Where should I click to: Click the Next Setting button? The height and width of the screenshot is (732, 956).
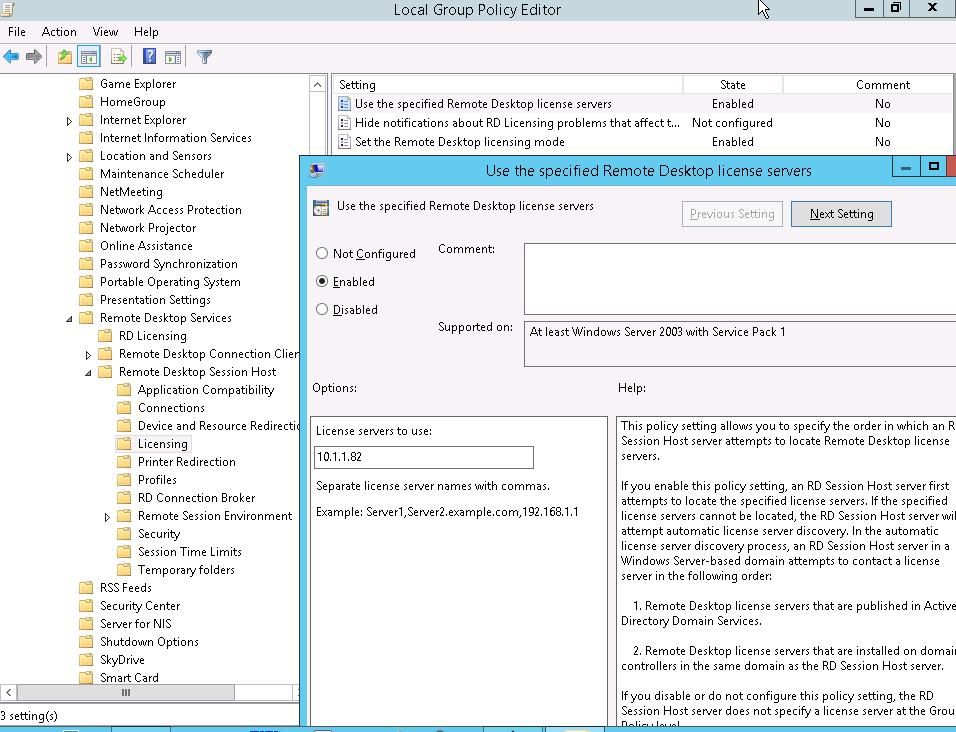click(841, 214)
